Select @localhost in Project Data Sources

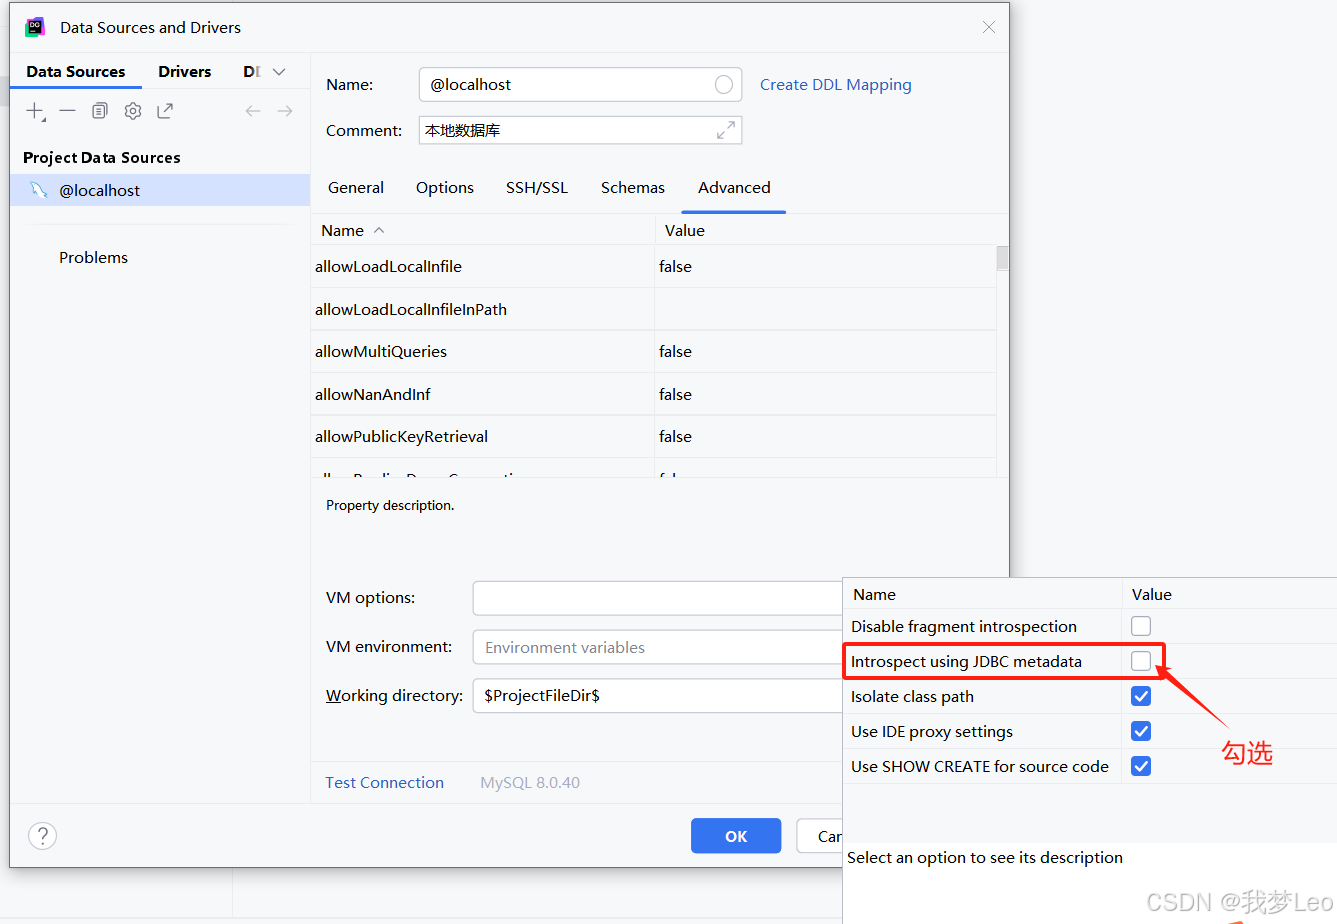pos(160,190)
